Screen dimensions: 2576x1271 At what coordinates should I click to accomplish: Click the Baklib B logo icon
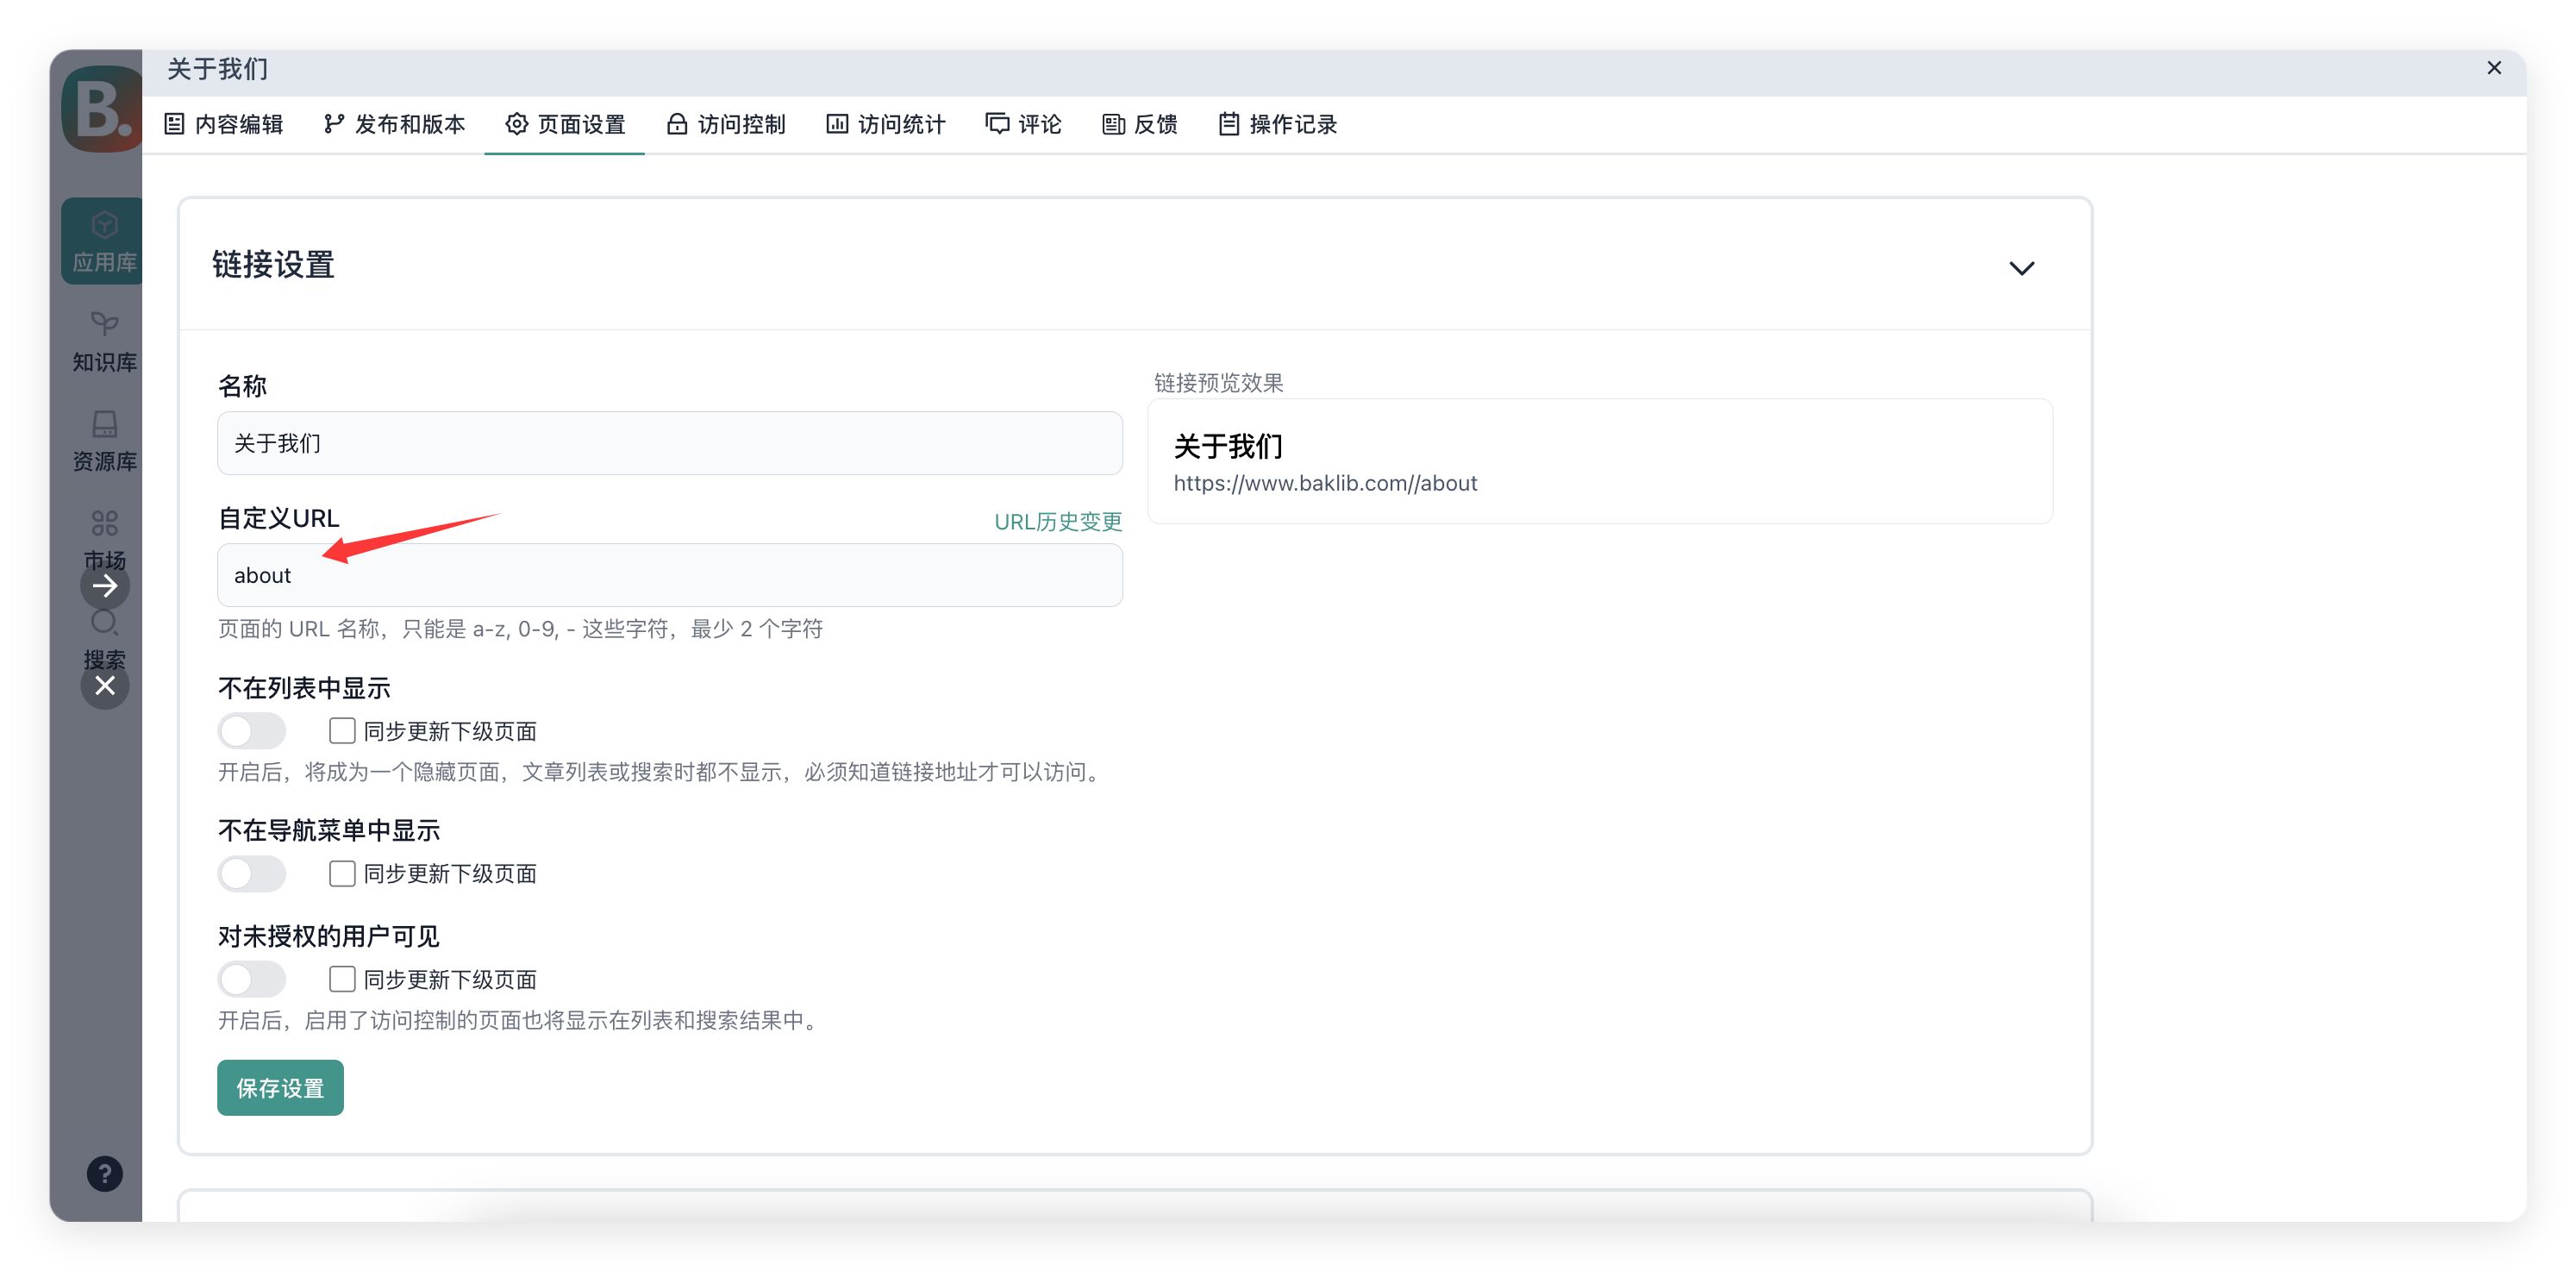tap(101, 108)
